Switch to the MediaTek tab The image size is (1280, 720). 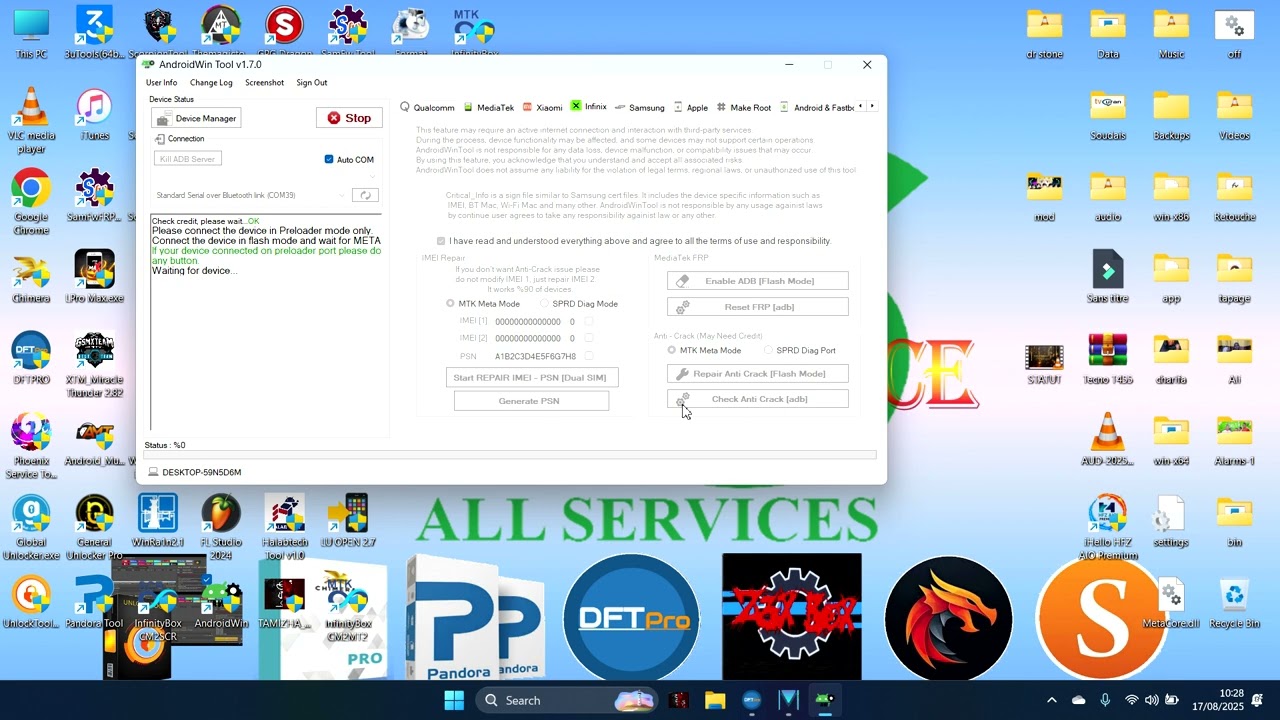488,107
